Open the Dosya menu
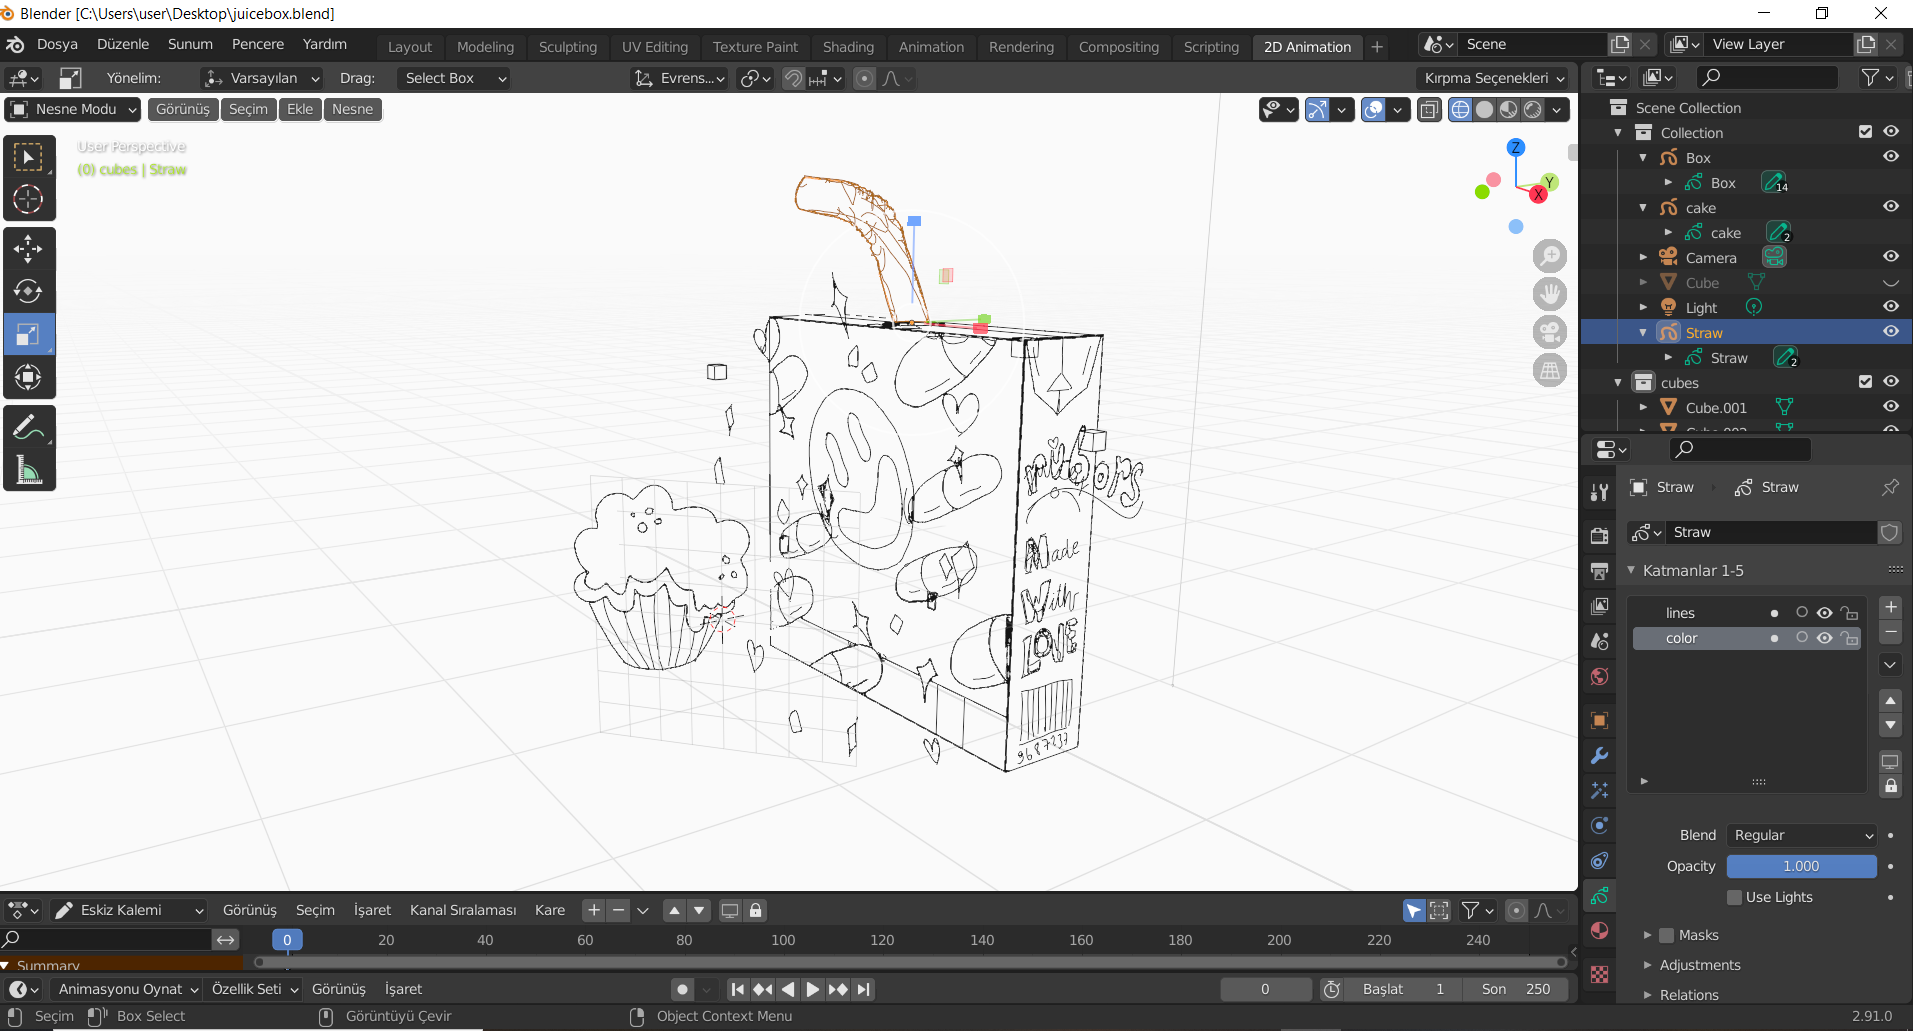This screenshot has height=1031, width=1913. pos(57,44)
